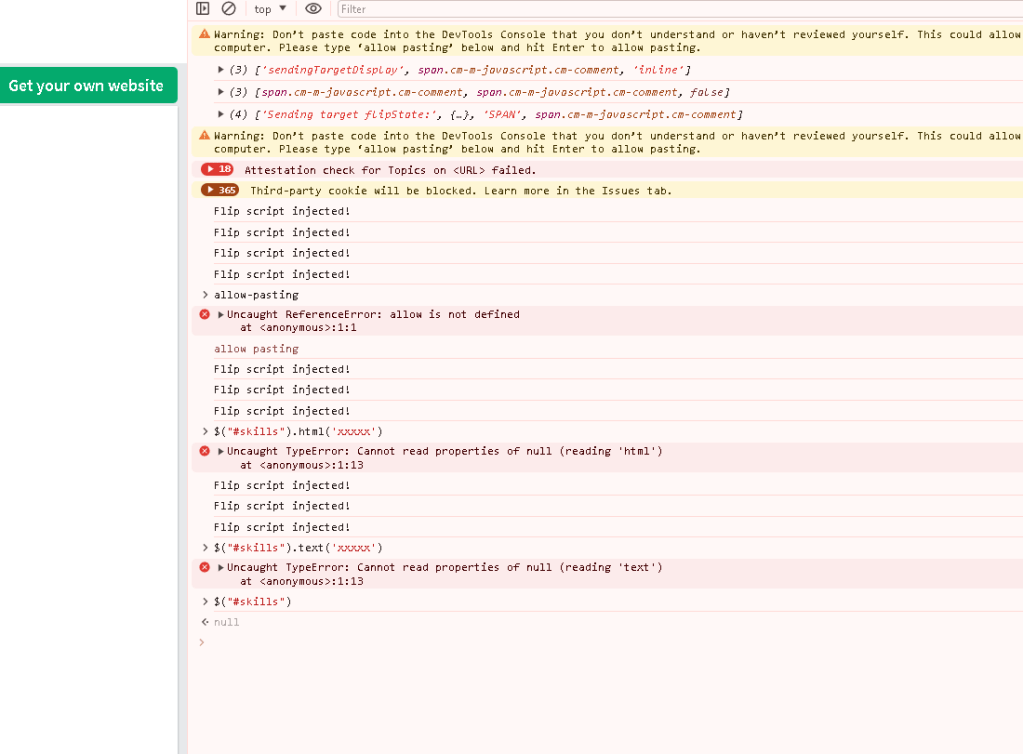The height and width of the screenshot is (754, 1023).
Task: Expand the 365 third-party cookie warnings group
Action: point(220,190)
